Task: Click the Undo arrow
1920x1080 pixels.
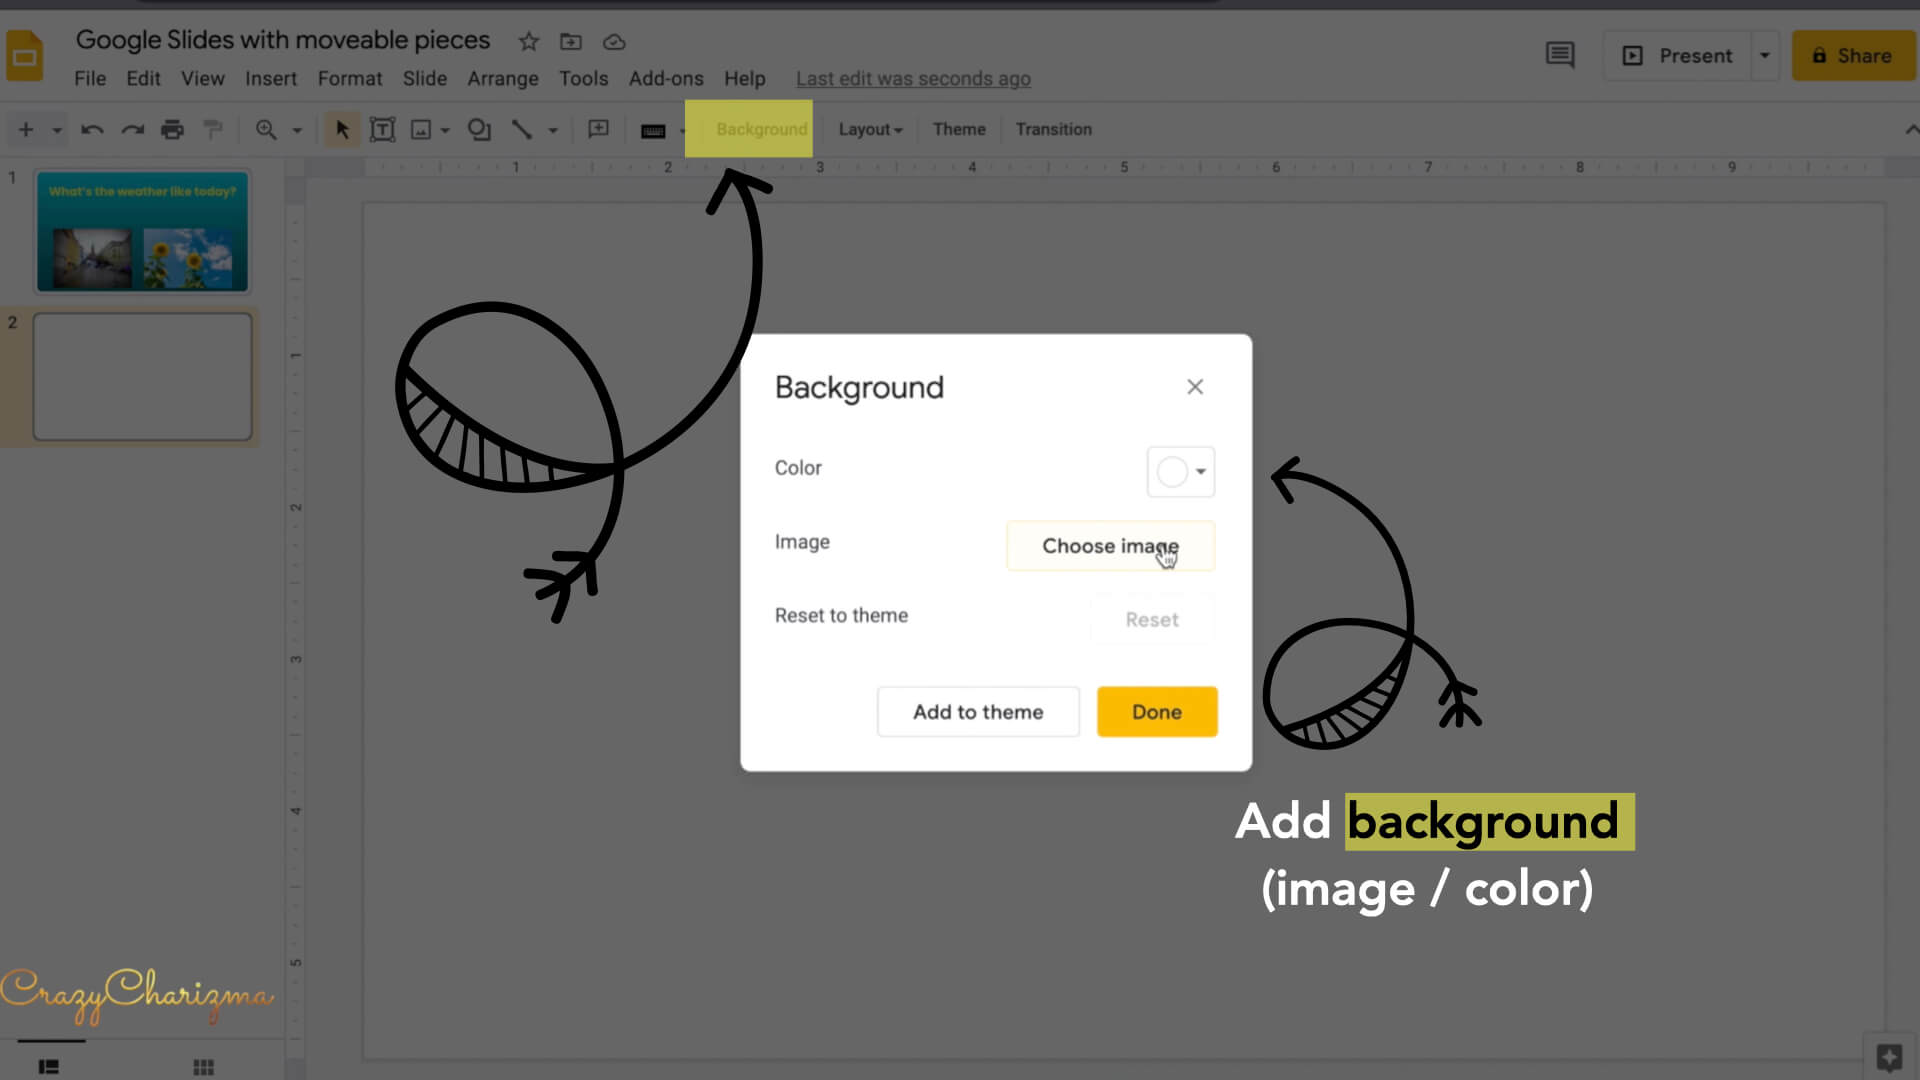Action: [x=92, y=130]
